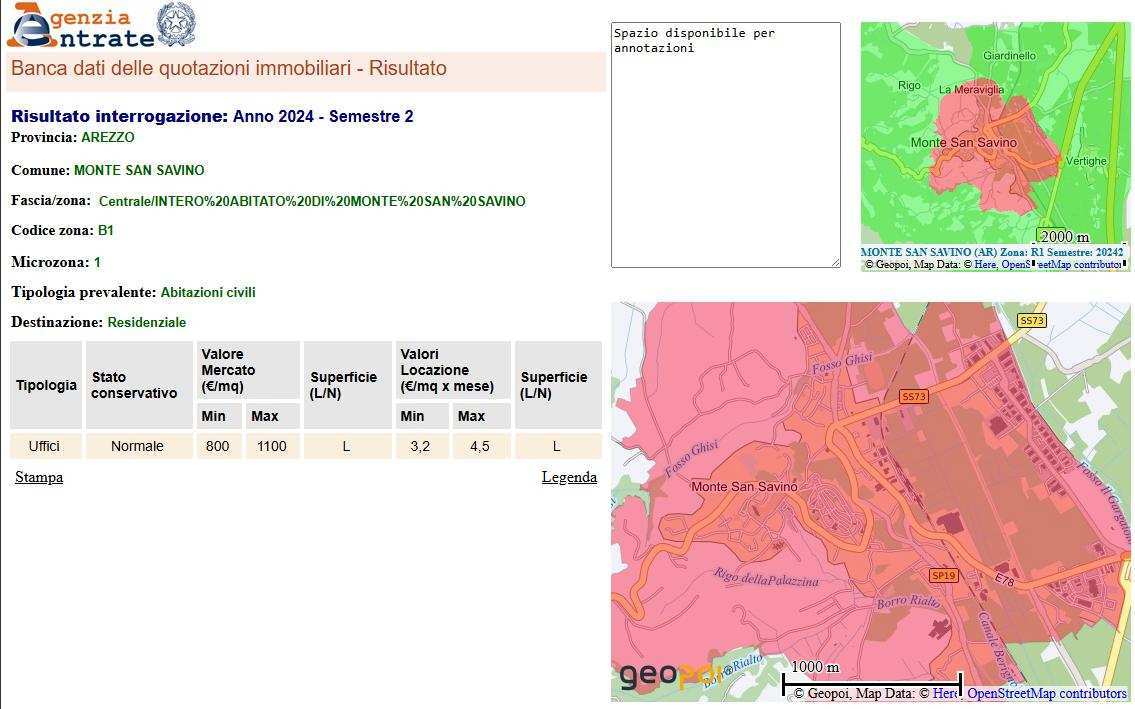Click the Agenzia Entrate logo

(x=80, y=27)
